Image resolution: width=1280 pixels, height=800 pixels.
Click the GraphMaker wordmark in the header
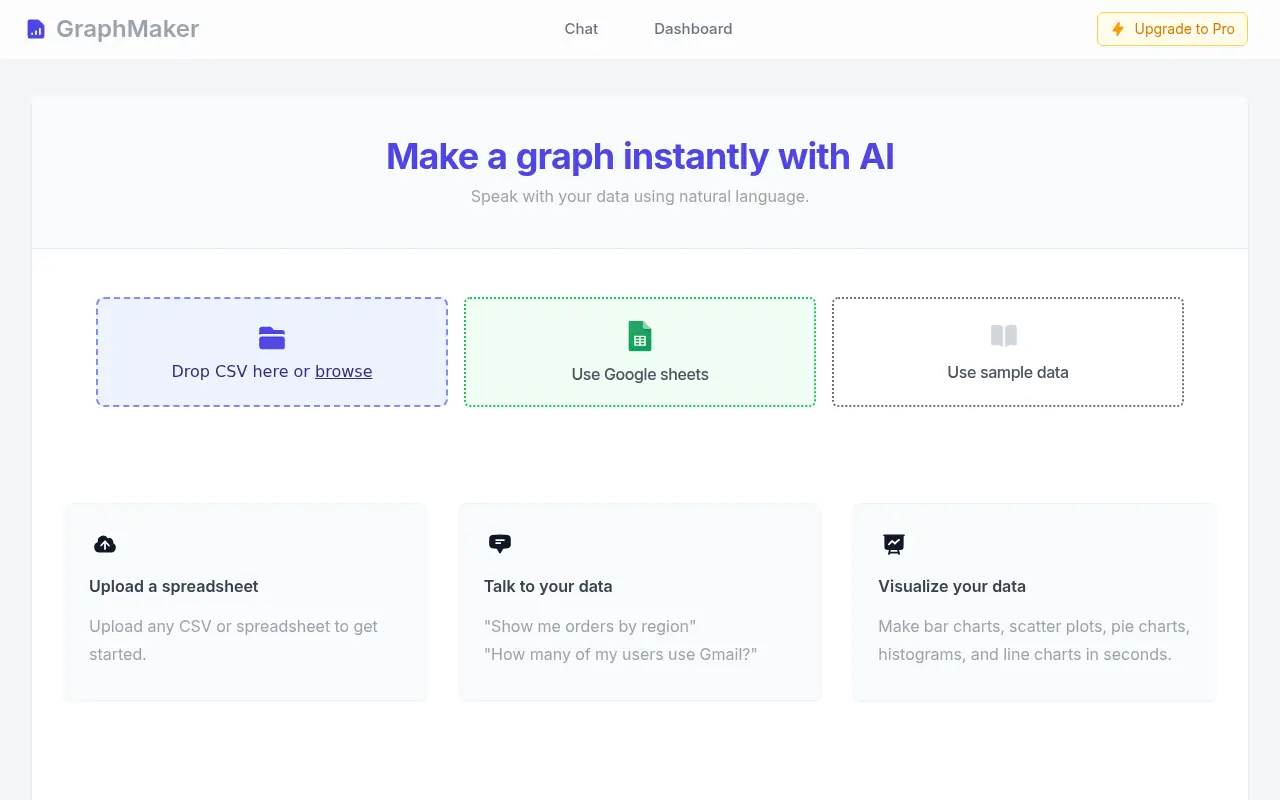[127, 29]
